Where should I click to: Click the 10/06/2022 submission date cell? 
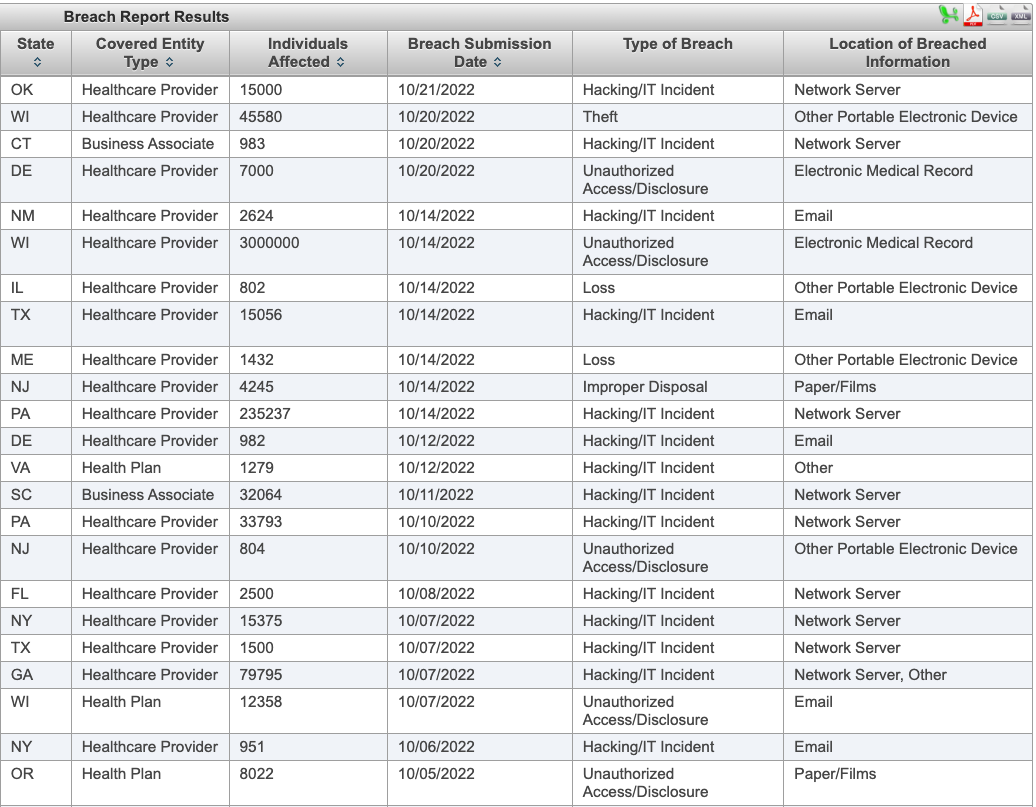point(480,748)
